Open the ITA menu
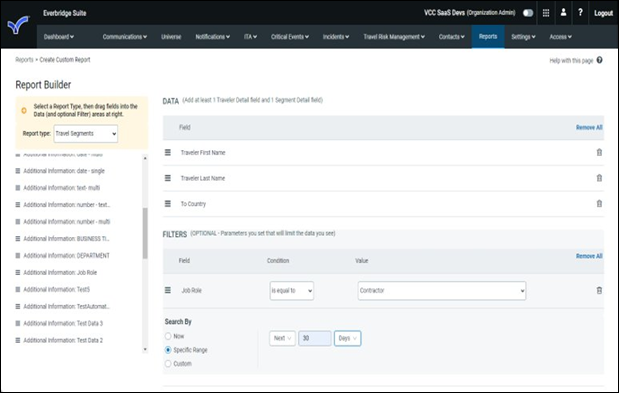This screenshot has height=393, width=619. pyautogui.click(x=250, y=37)
